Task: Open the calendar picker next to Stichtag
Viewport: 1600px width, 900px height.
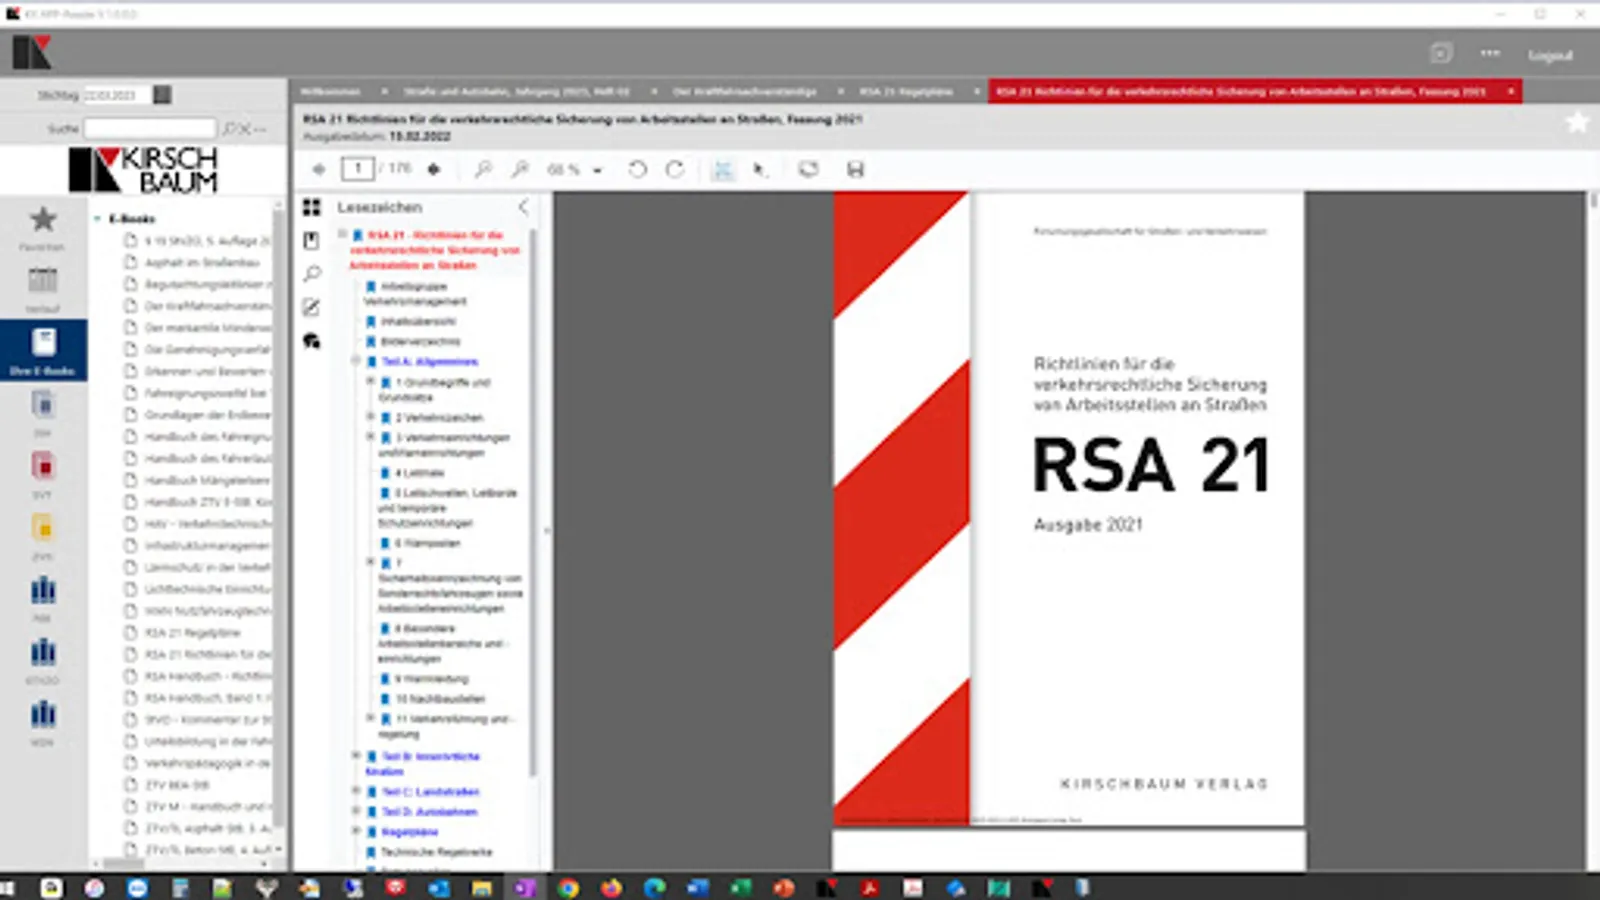Action: pyautogui.click(x=162, y=95)
